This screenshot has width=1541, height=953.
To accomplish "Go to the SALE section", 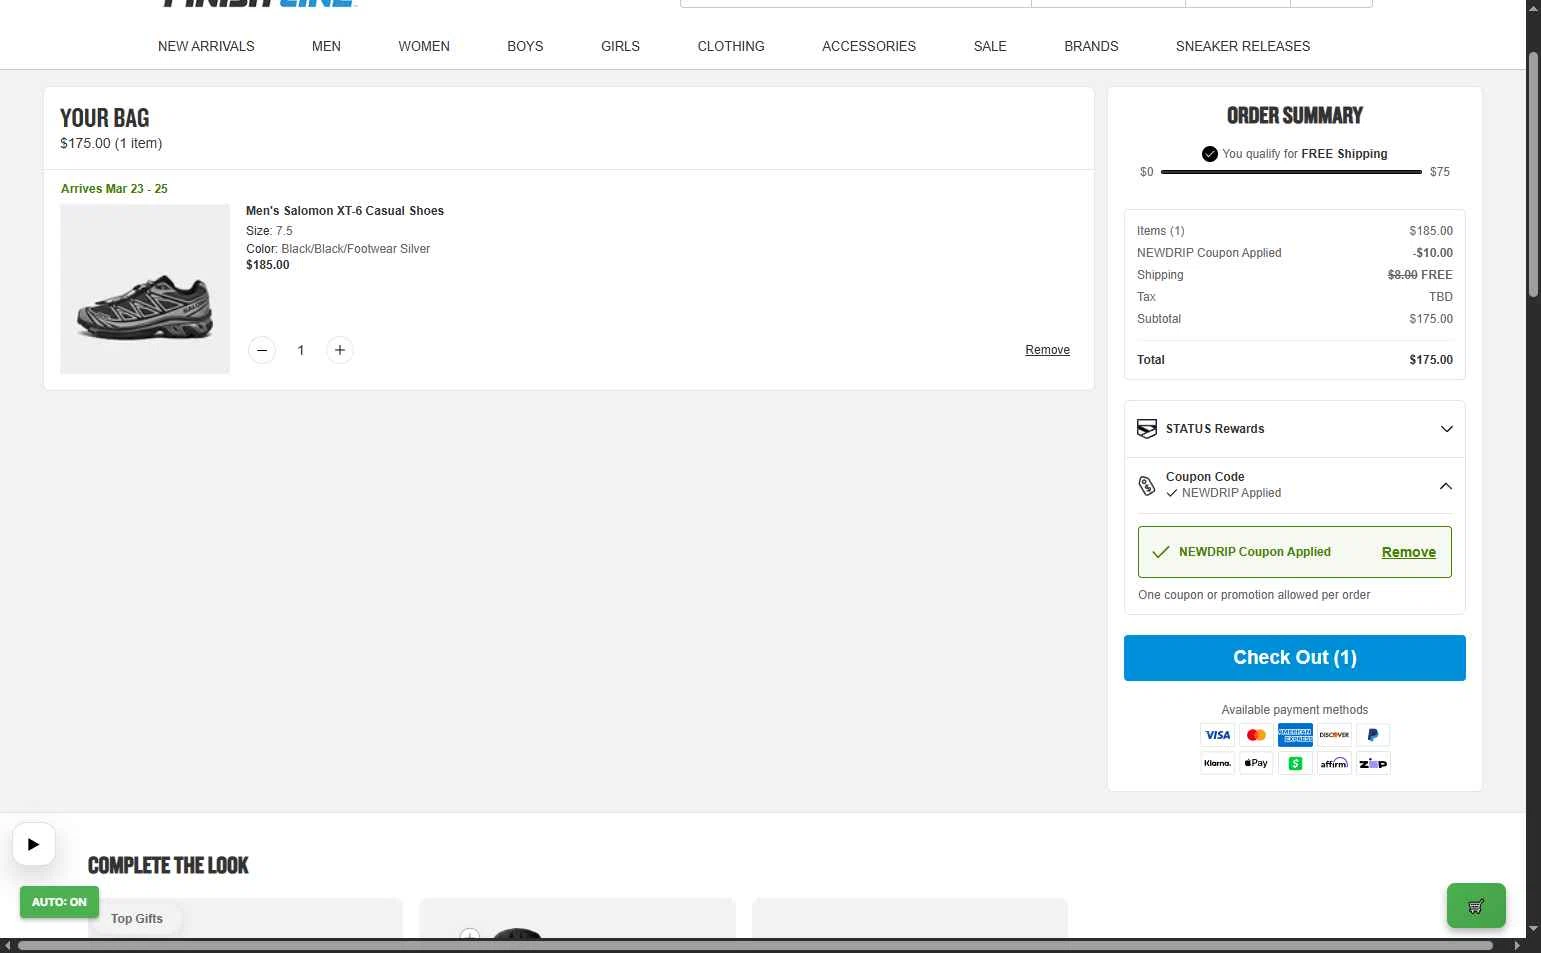I will tap(990, 46).
